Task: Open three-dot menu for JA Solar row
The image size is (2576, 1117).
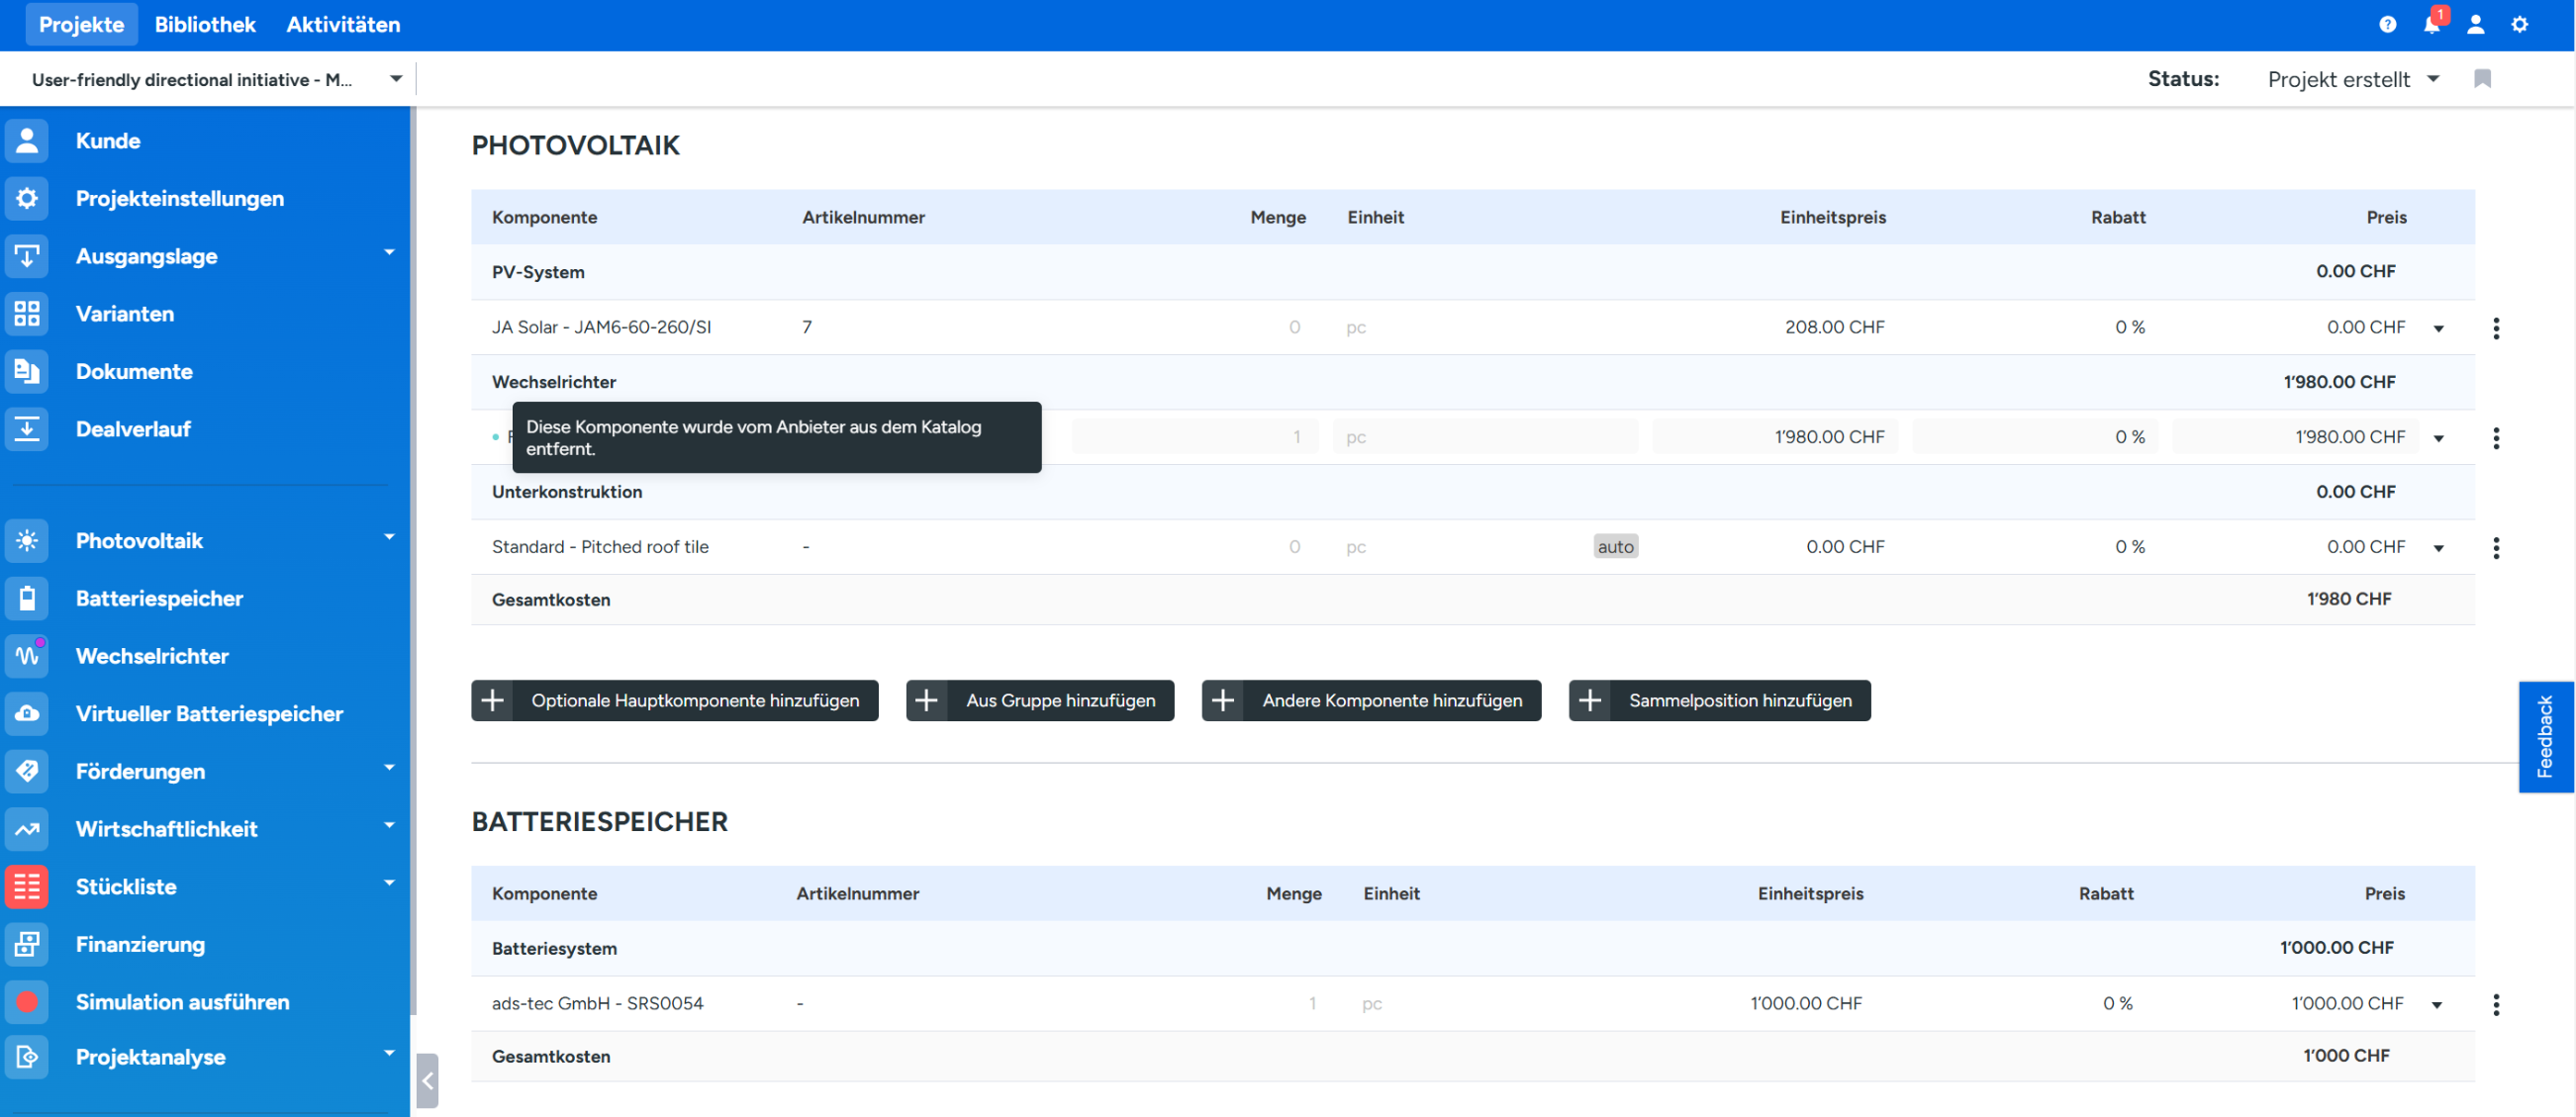Action: pyautogui.click(x=2496, y=328)
